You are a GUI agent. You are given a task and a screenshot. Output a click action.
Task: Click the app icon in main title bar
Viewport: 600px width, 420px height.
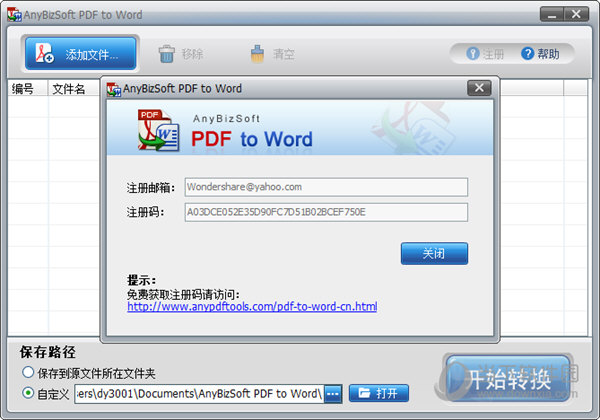(x=14, y=15)
